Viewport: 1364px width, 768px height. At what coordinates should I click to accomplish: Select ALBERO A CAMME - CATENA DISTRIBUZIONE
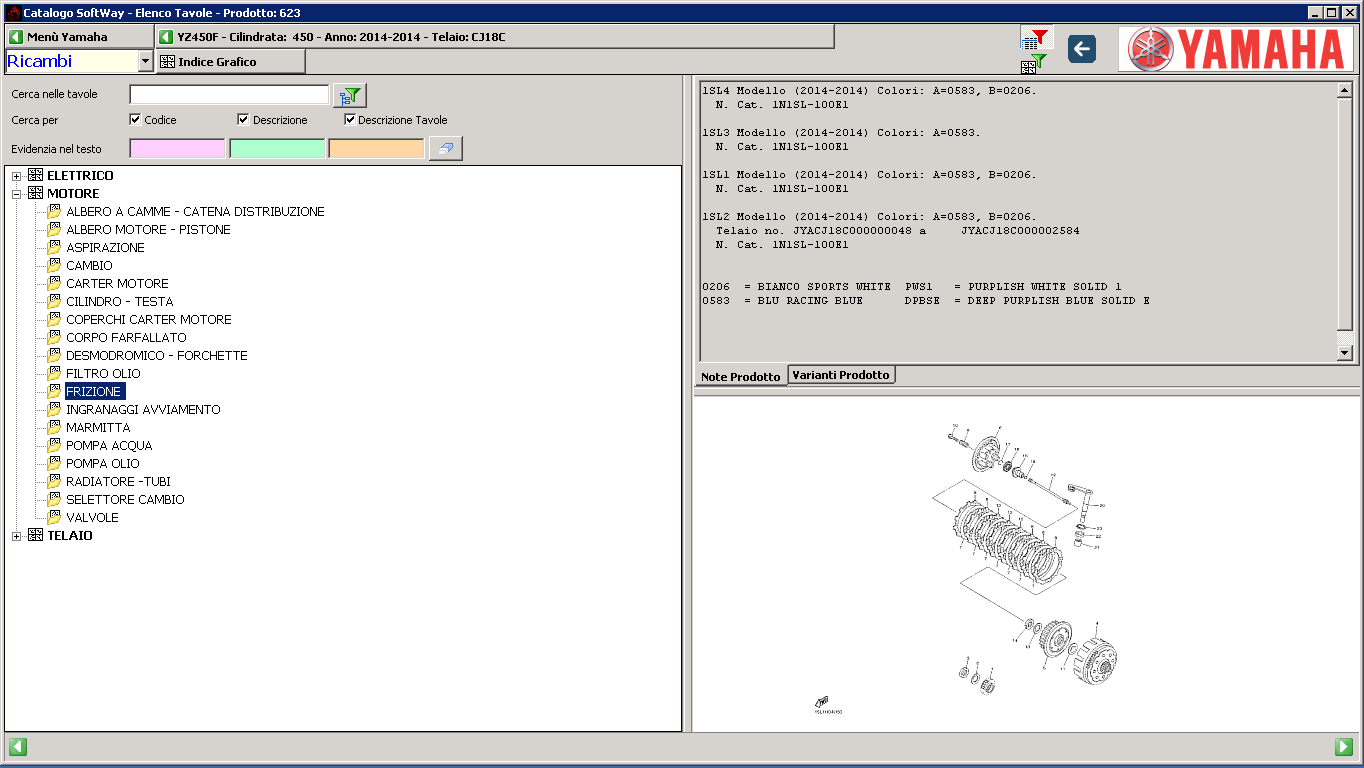coord(195,211)
